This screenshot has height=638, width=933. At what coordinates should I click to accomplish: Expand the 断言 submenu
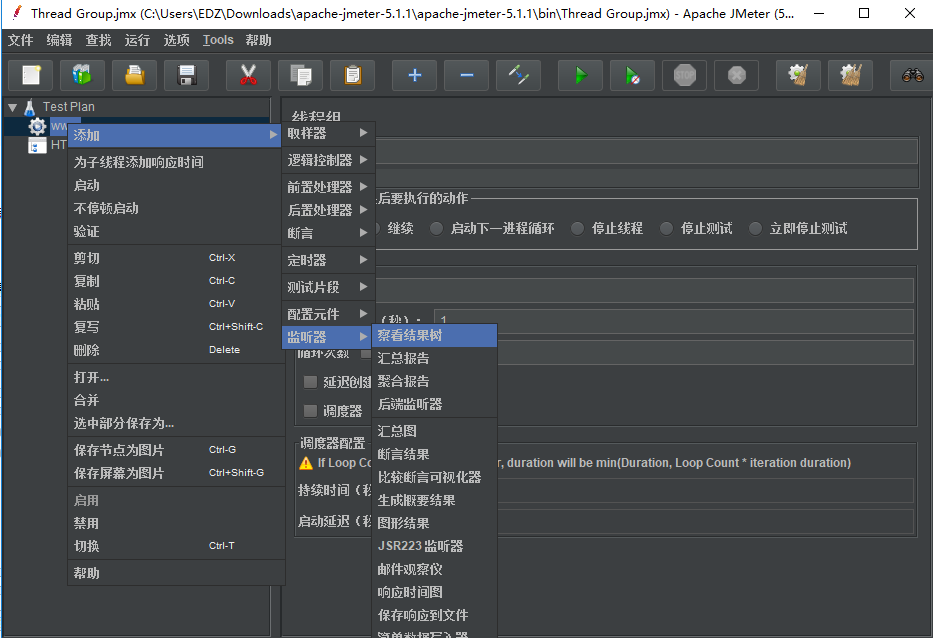pos(328,233)
